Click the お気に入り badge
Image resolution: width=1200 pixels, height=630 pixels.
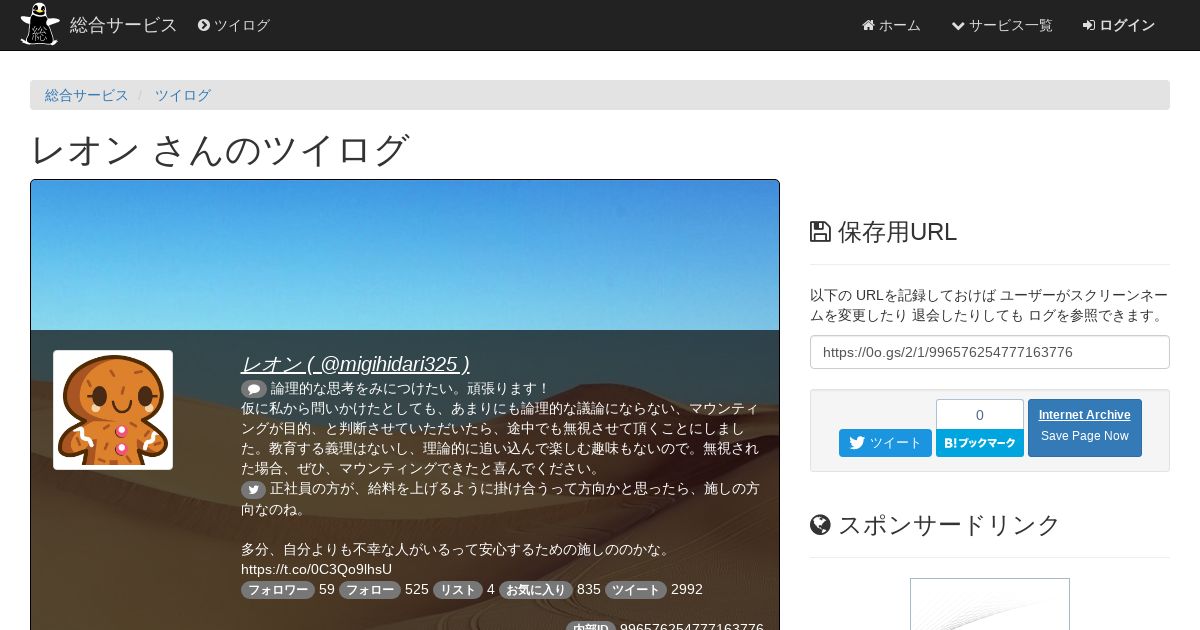pyautogui.click(x=536, y=590)
